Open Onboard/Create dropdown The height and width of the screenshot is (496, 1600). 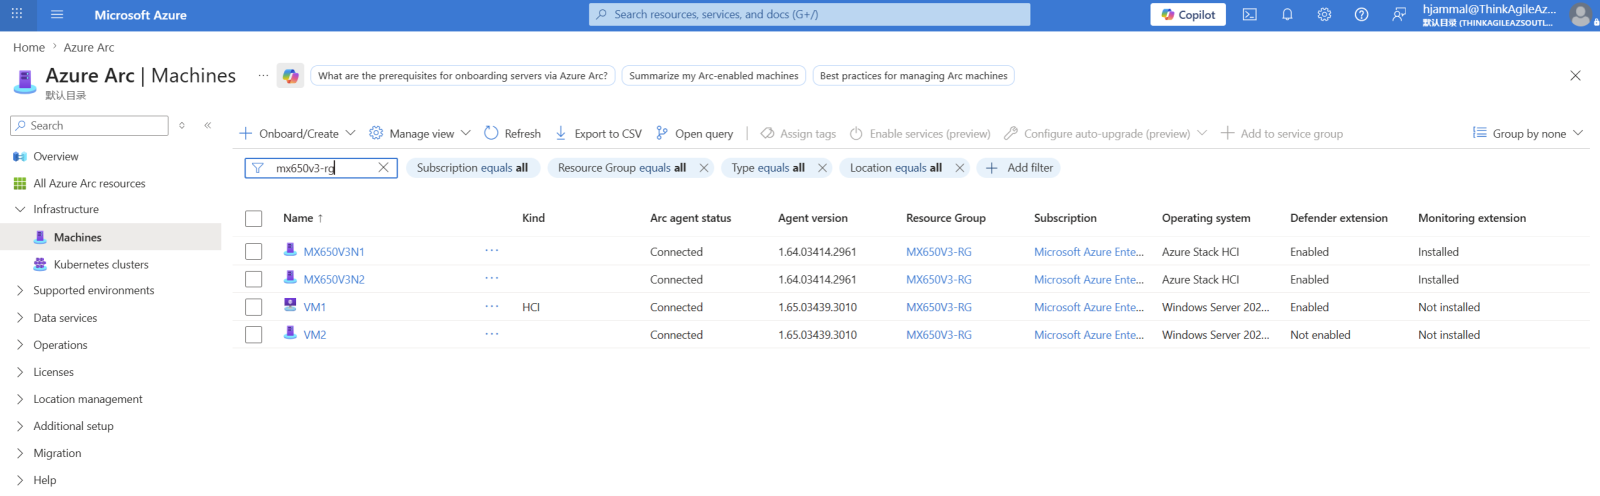click(297, 133)
